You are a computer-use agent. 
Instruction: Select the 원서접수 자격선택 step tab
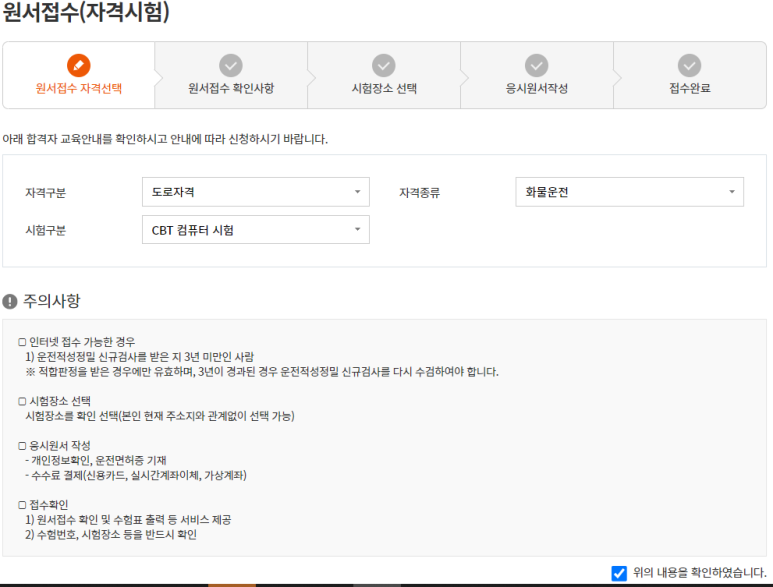click(x=78, y=75)
